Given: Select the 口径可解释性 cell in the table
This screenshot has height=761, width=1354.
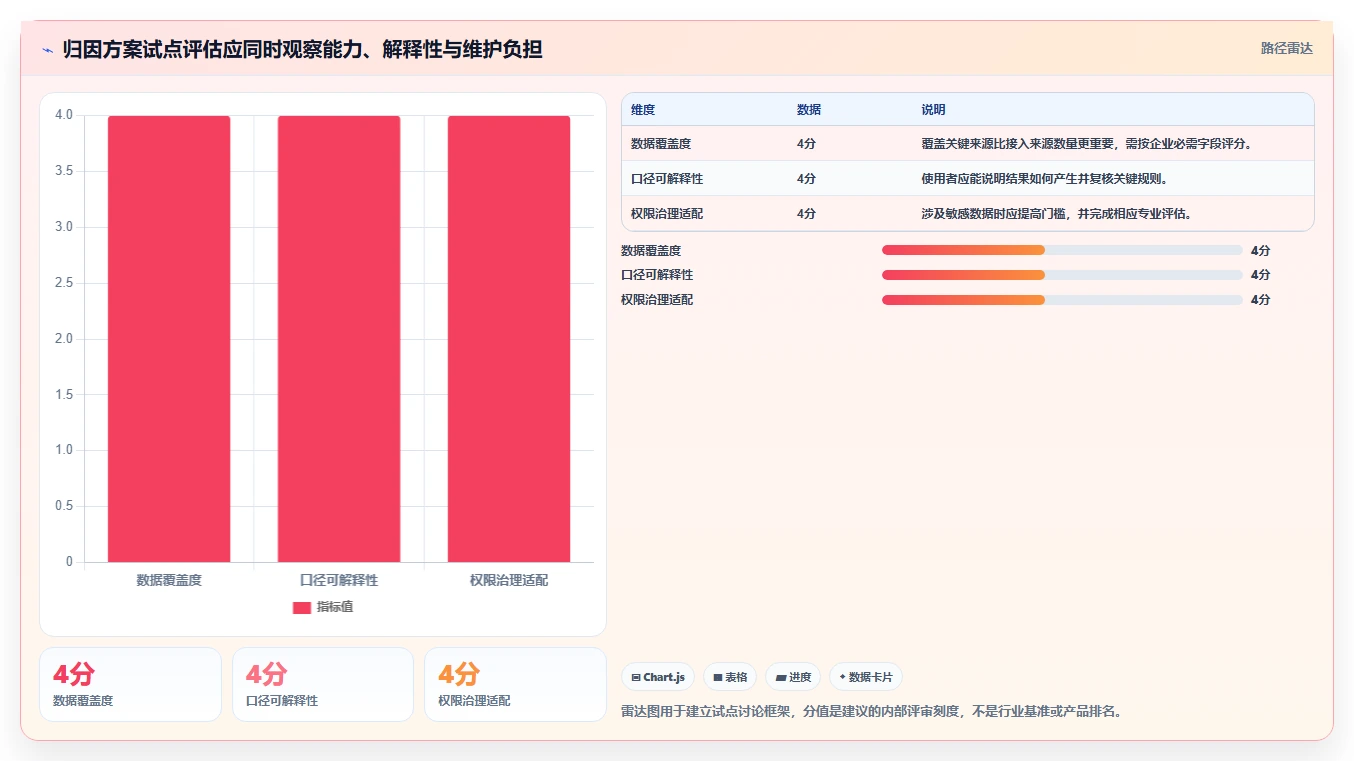Looking at the screenshot, I should pyautogui.click(x=667, y=179).
